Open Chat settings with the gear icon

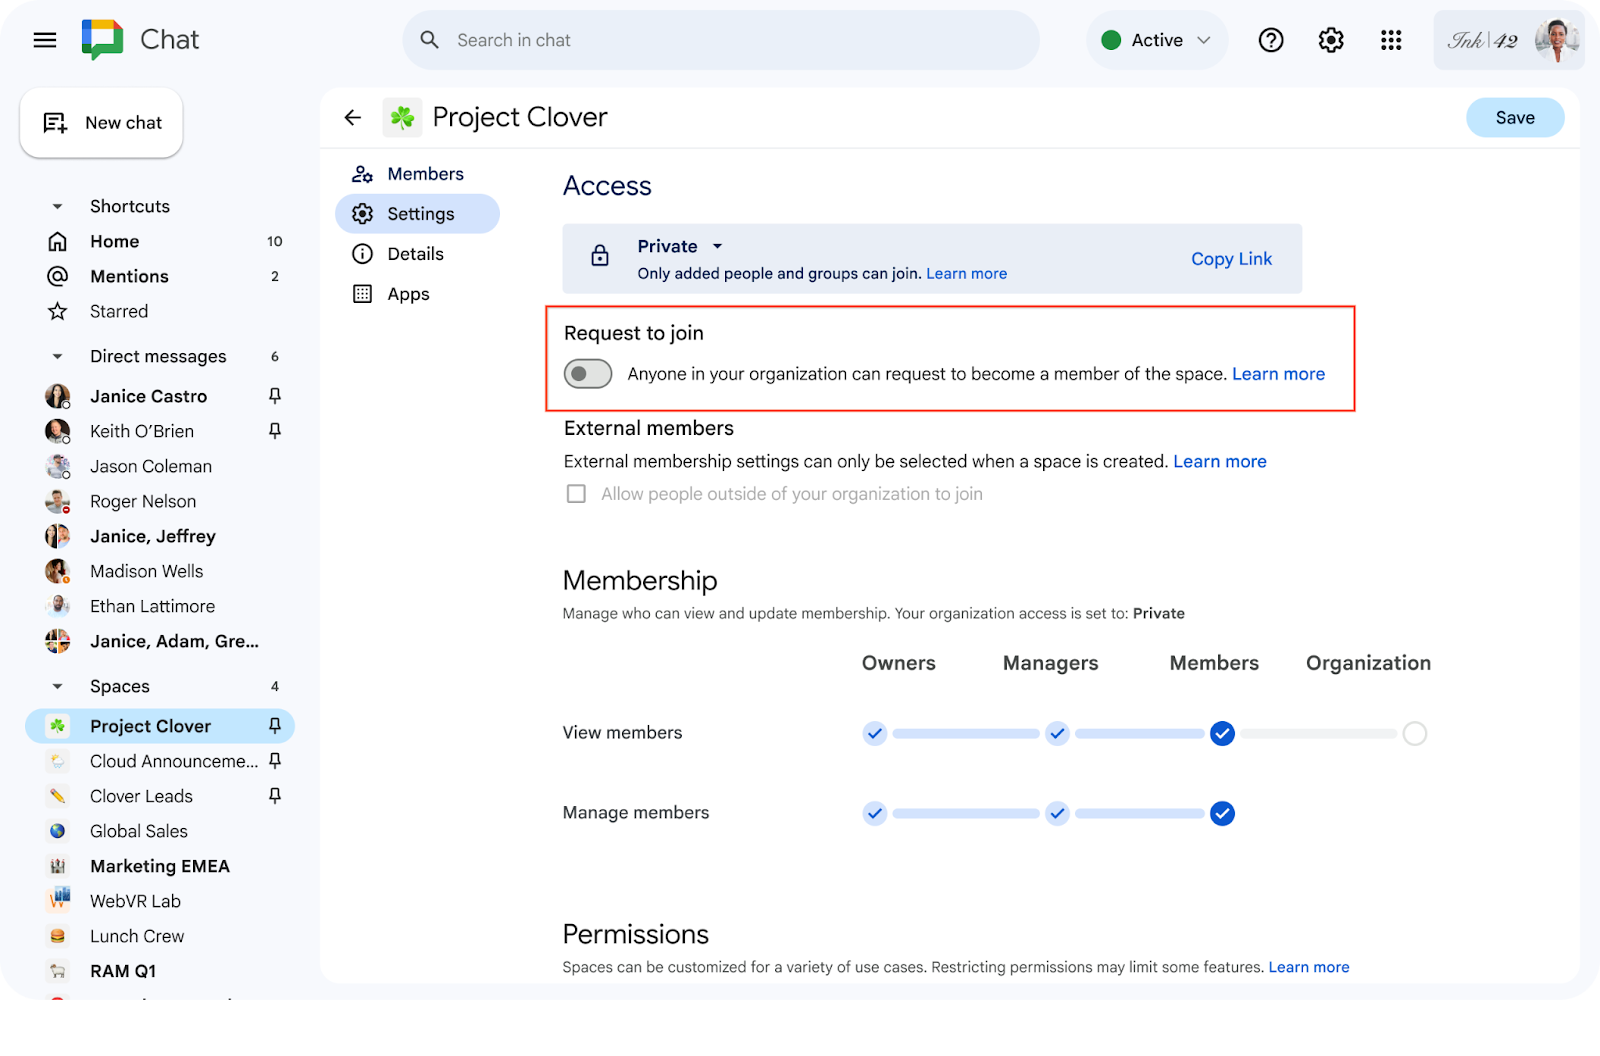click(x=1330, y=39)
